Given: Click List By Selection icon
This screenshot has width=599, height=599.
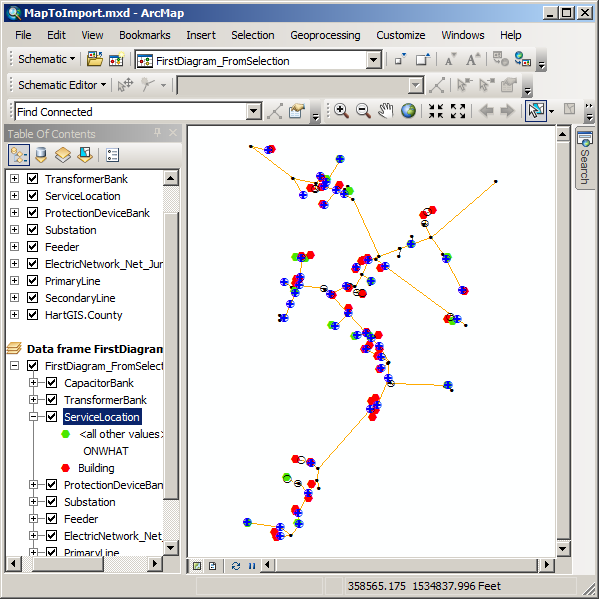Looking at the screenshot, I should [x=85, y=155].
